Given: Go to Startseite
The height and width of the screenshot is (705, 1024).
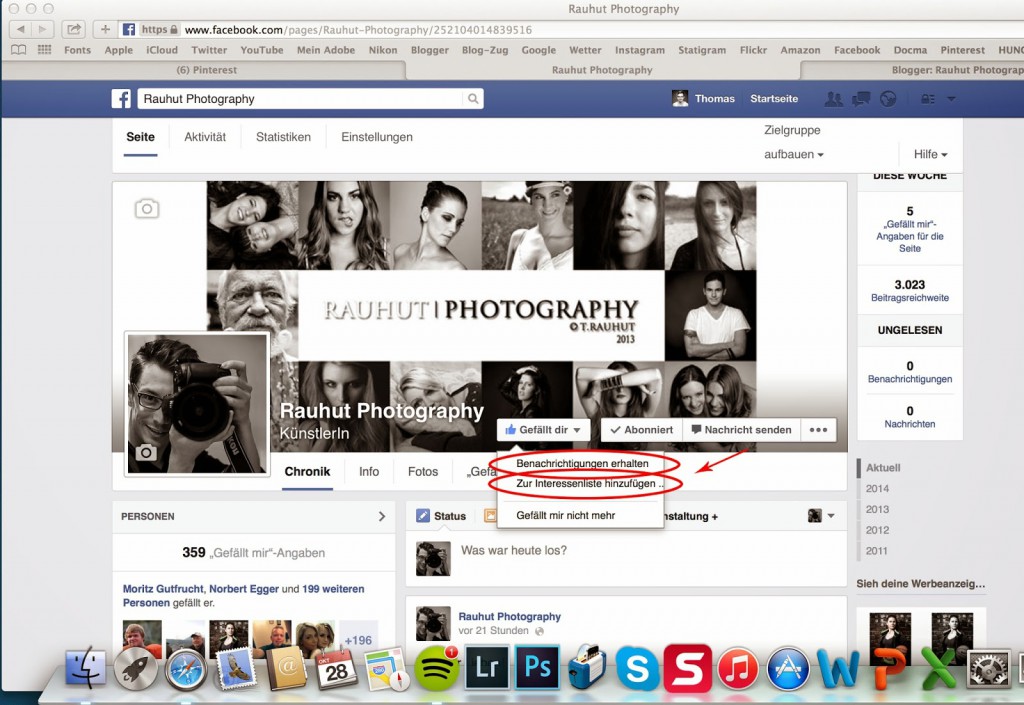Looking at the screenshot, I should tap(774, 99).
